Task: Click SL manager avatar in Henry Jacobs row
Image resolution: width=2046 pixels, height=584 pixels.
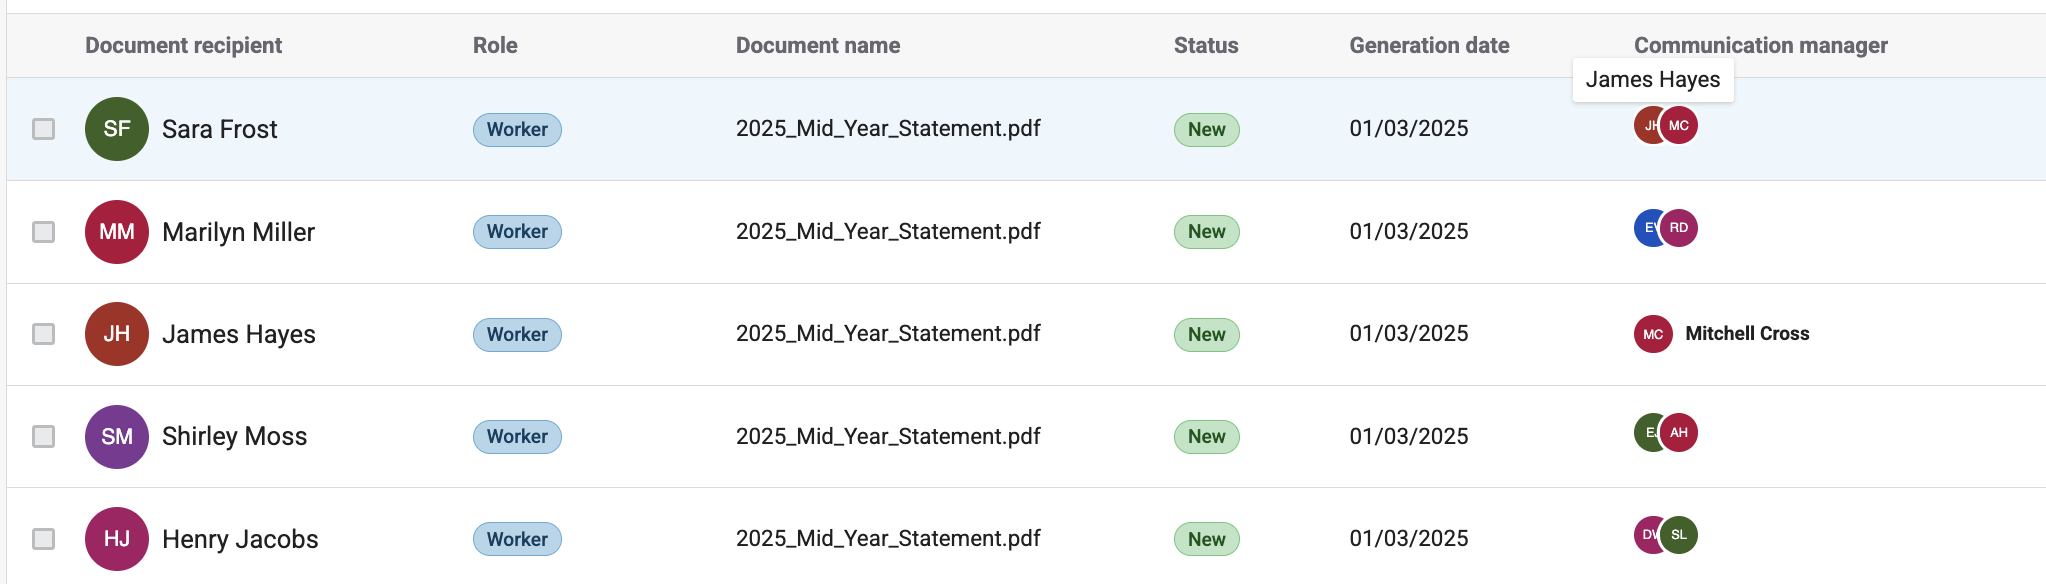Action: [x=1680, y=535]
